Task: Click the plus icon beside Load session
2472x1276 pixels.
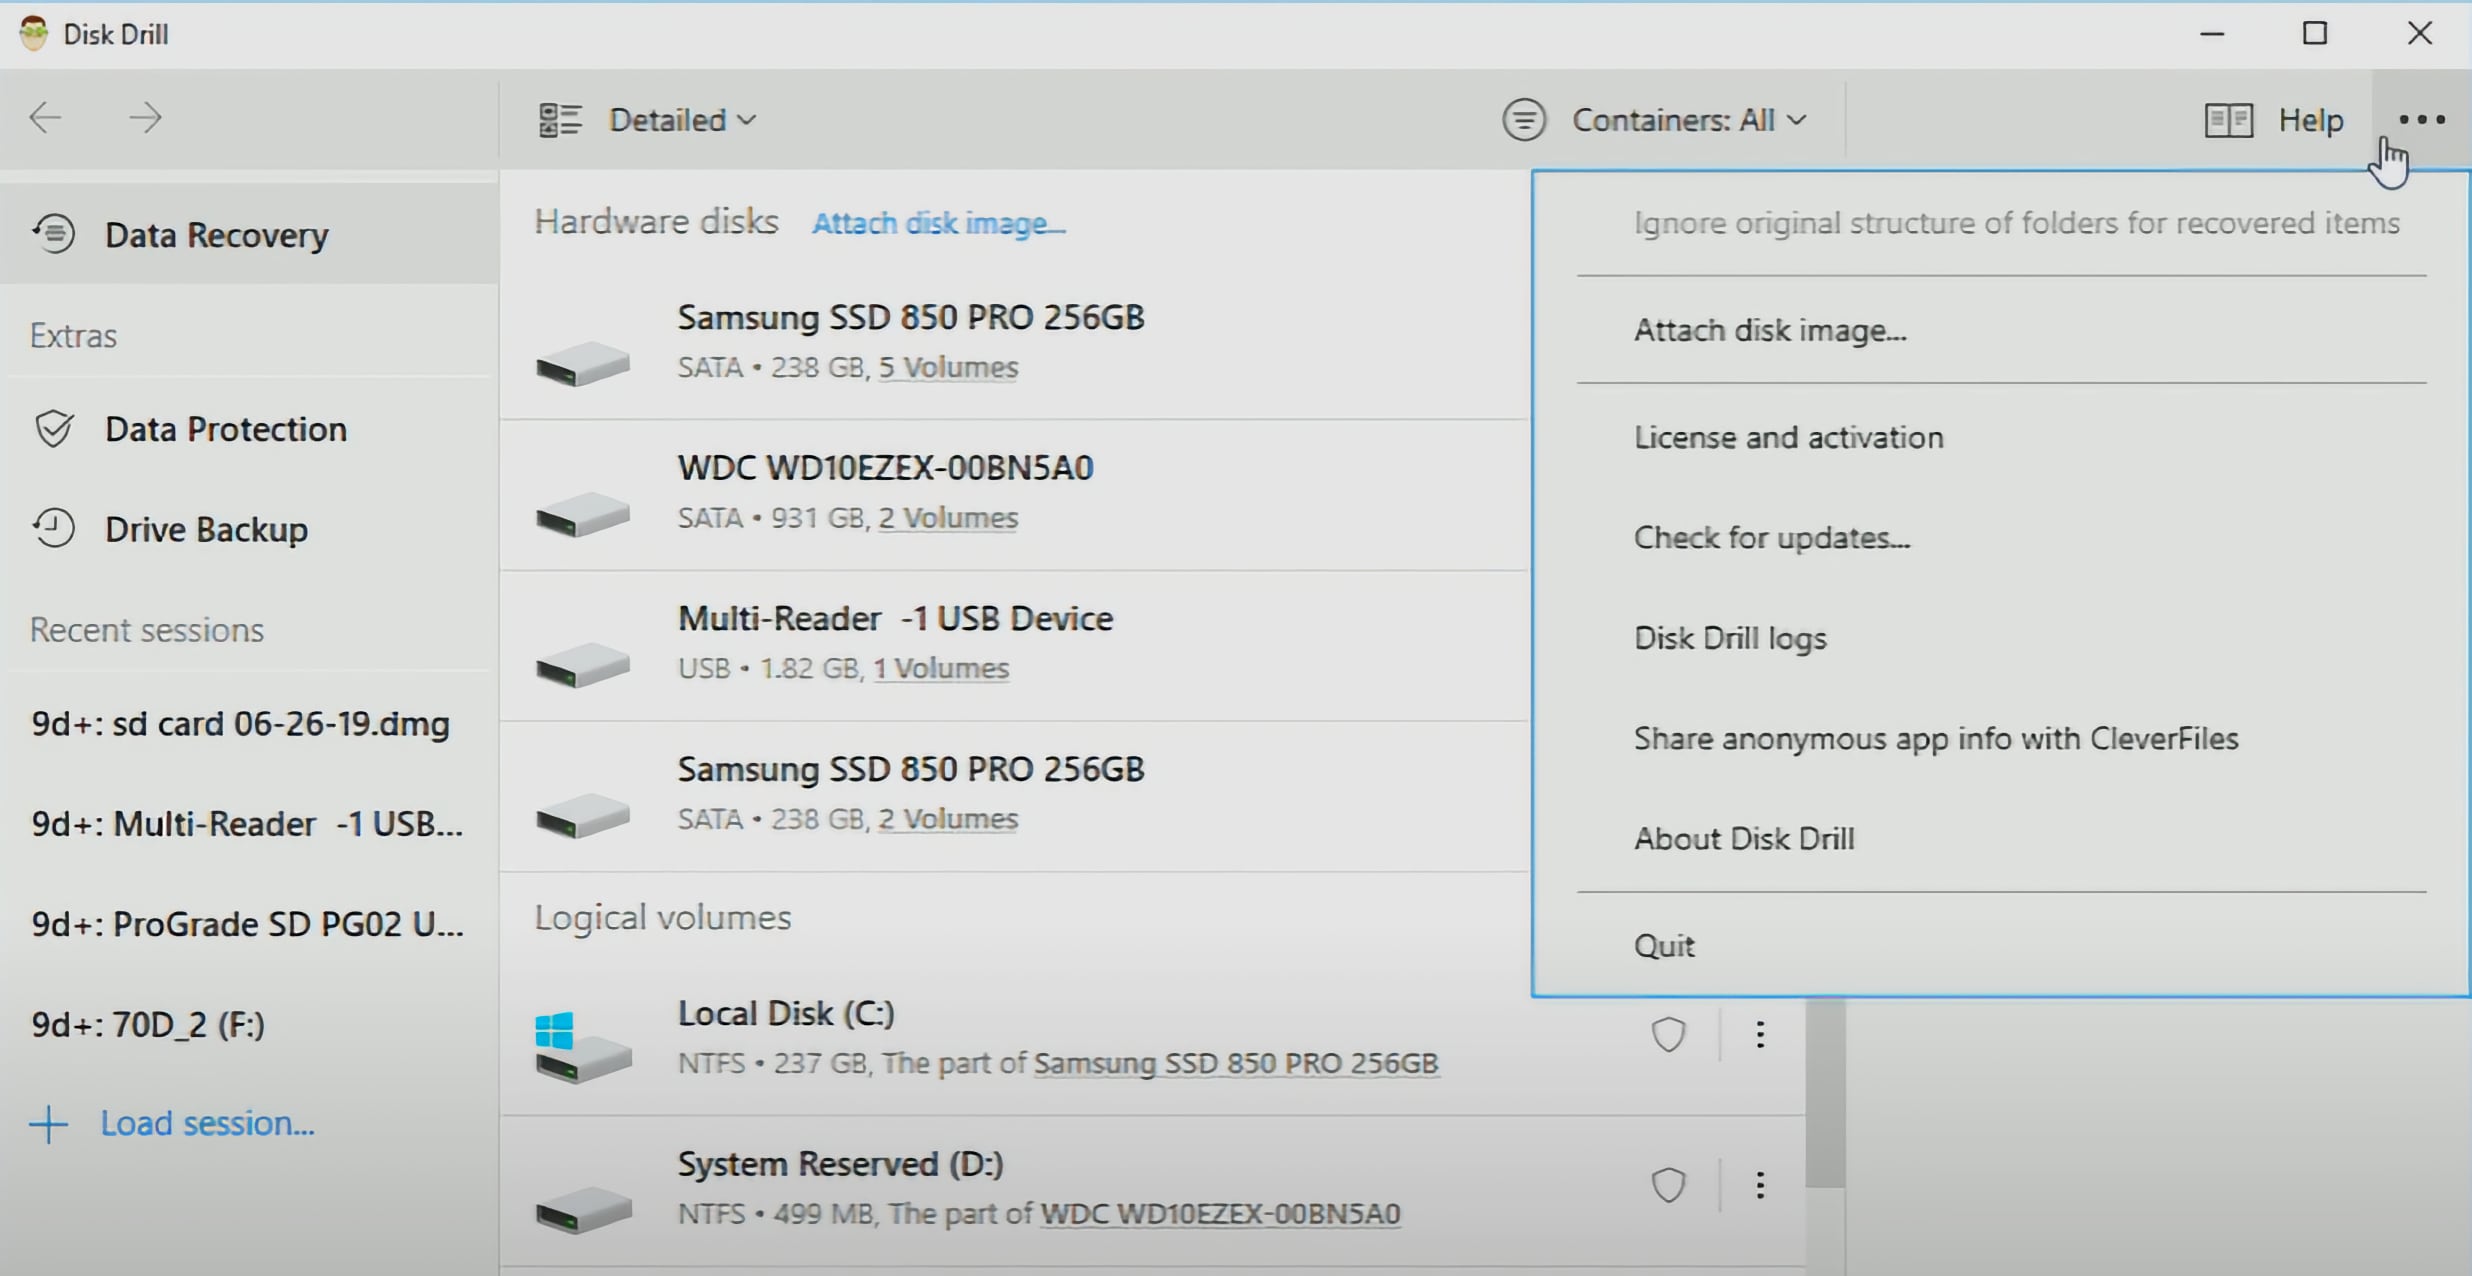Action: (x=48, y=1124)
